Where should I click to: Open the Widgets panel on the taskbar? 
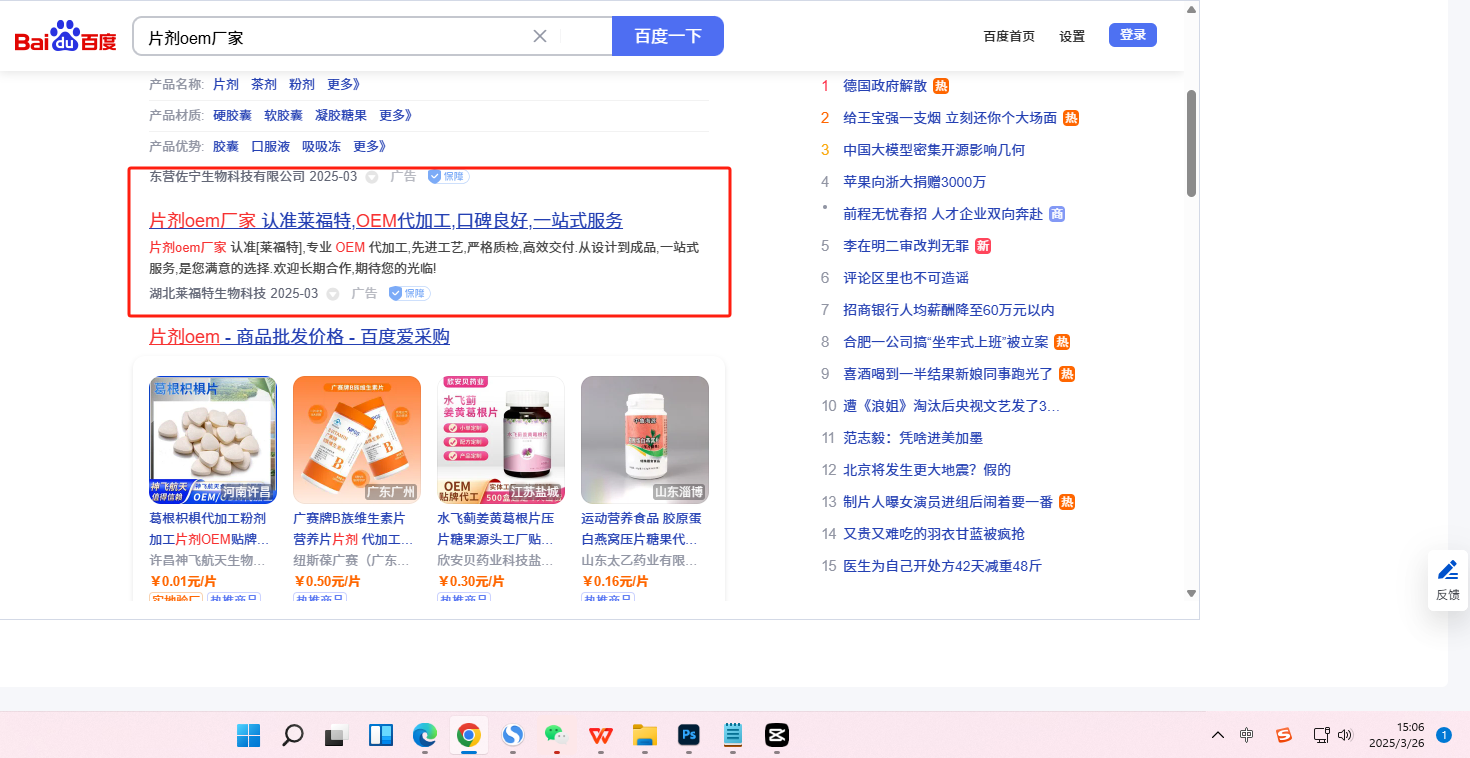pyautogui.click(x=381, y=736)
